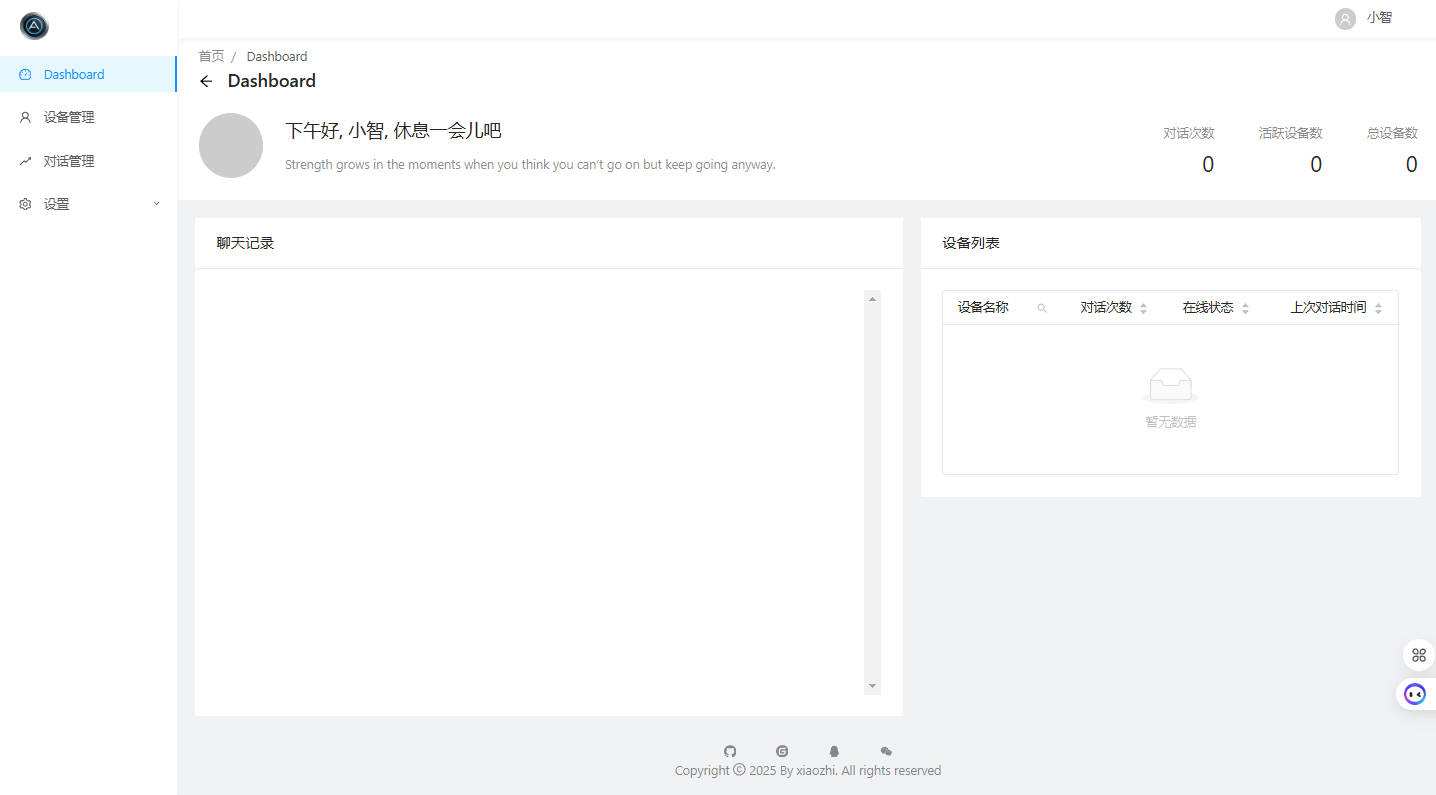This screenshot has height=795, width=1436.
Task: Open the QQ icon in the footer
Action: coord(834,751)
